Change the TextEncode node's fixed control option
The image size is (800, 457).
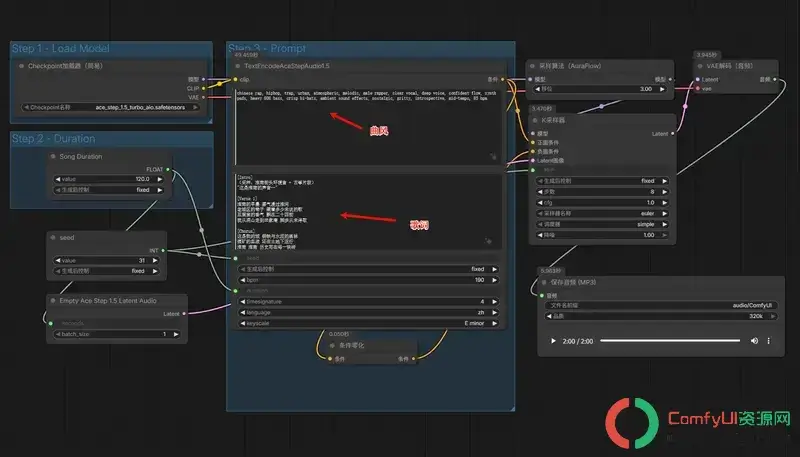click(x=368, y=269)
